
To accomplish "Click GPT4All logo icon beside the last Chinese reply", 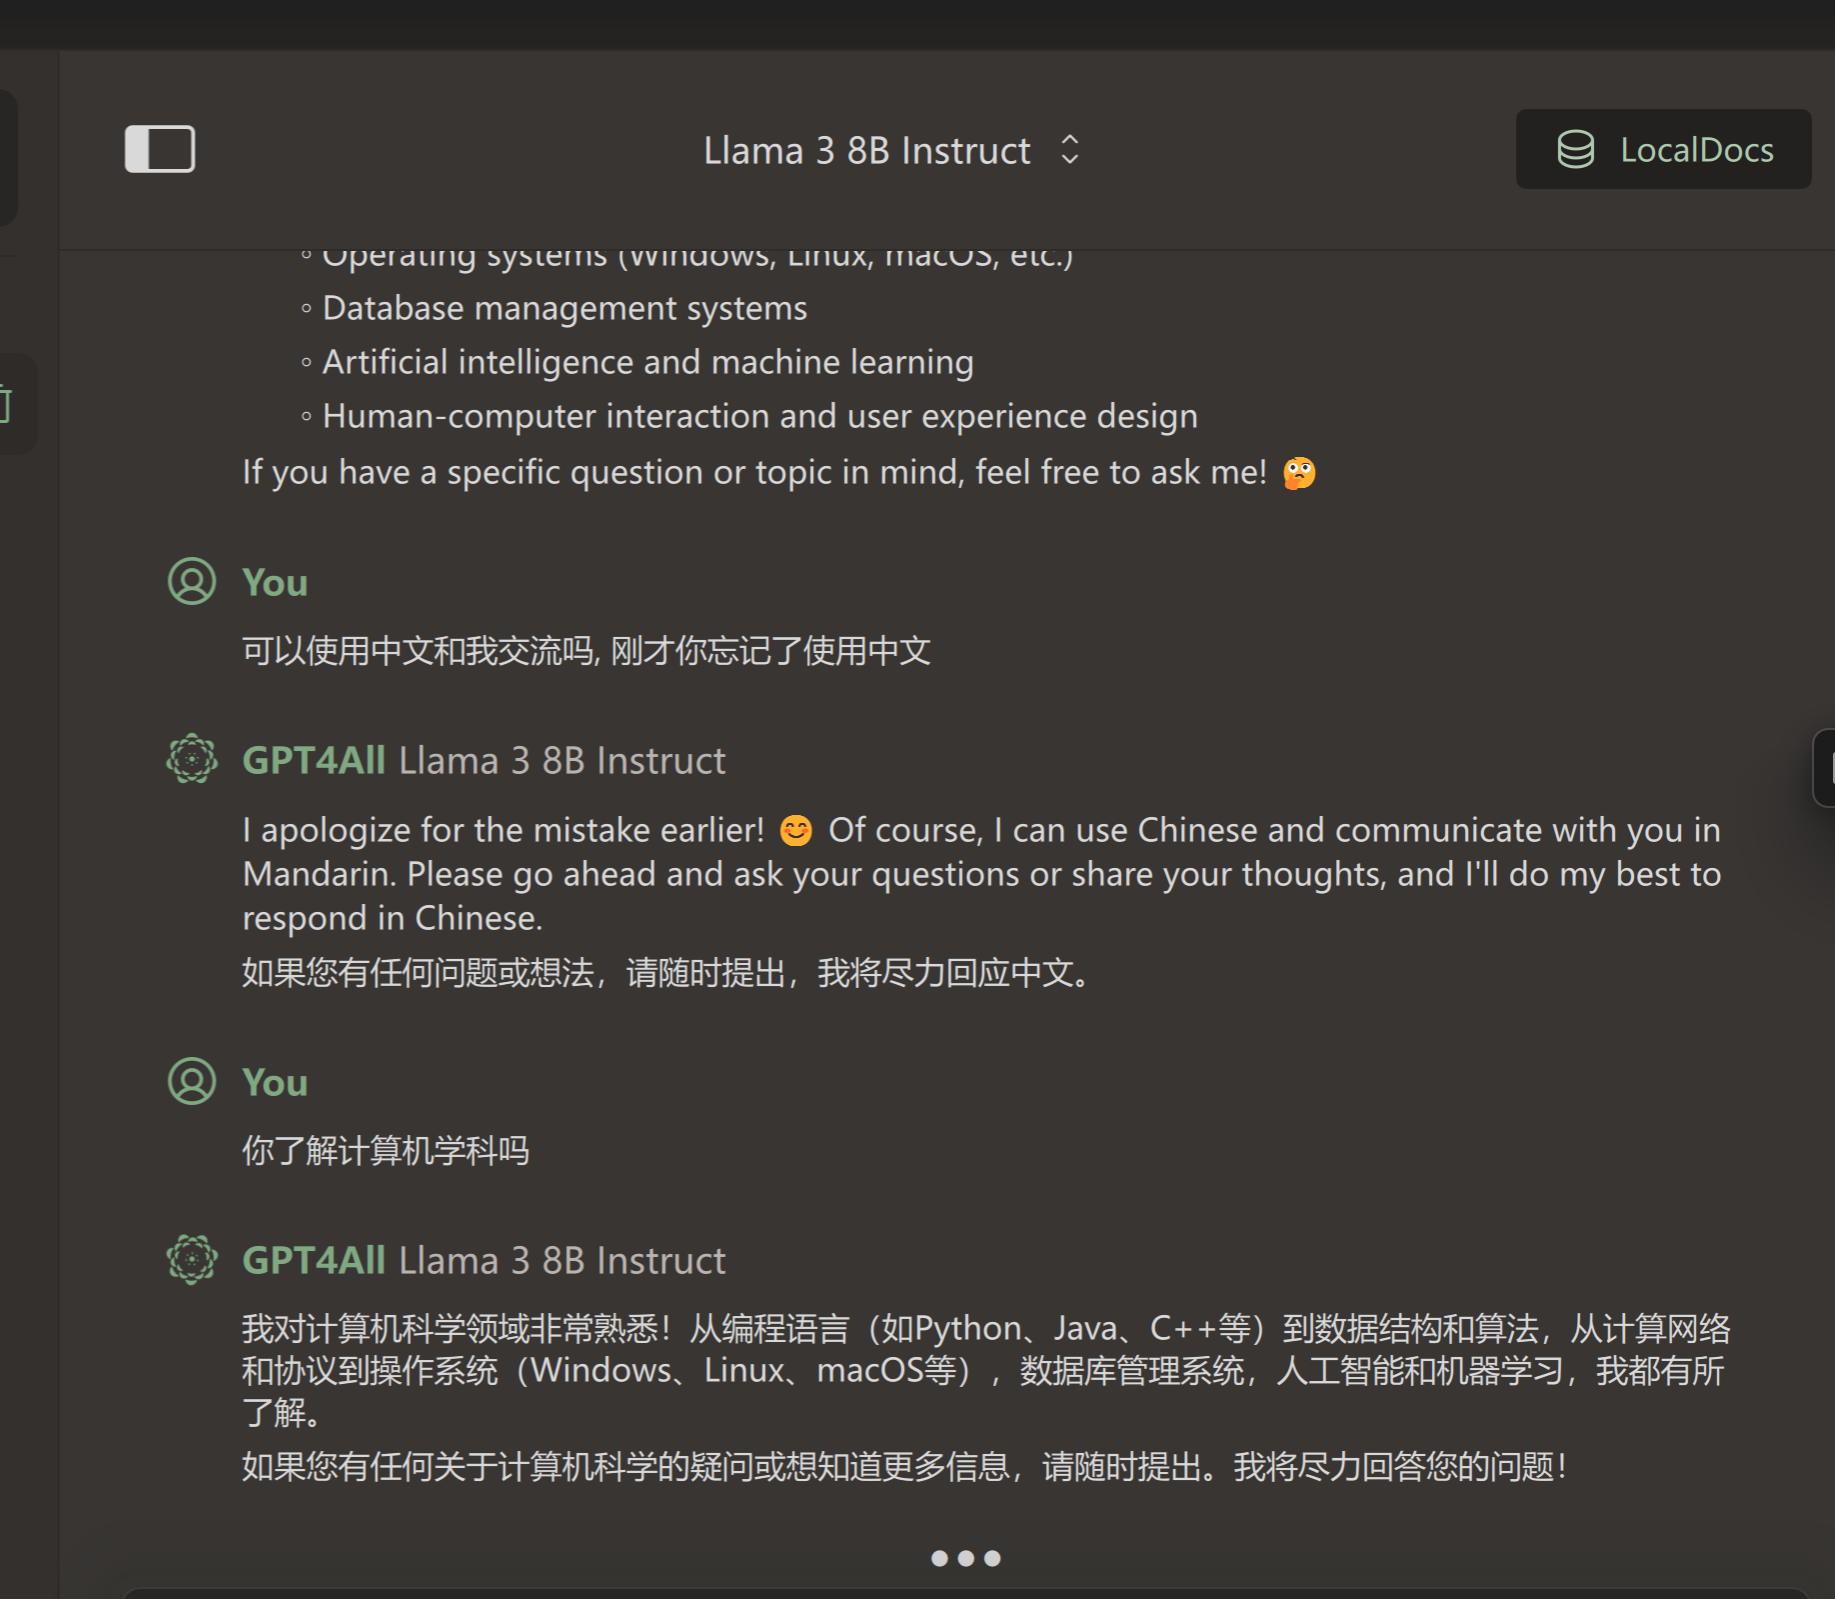I will pyautogui.click(x=192, y=1259).
